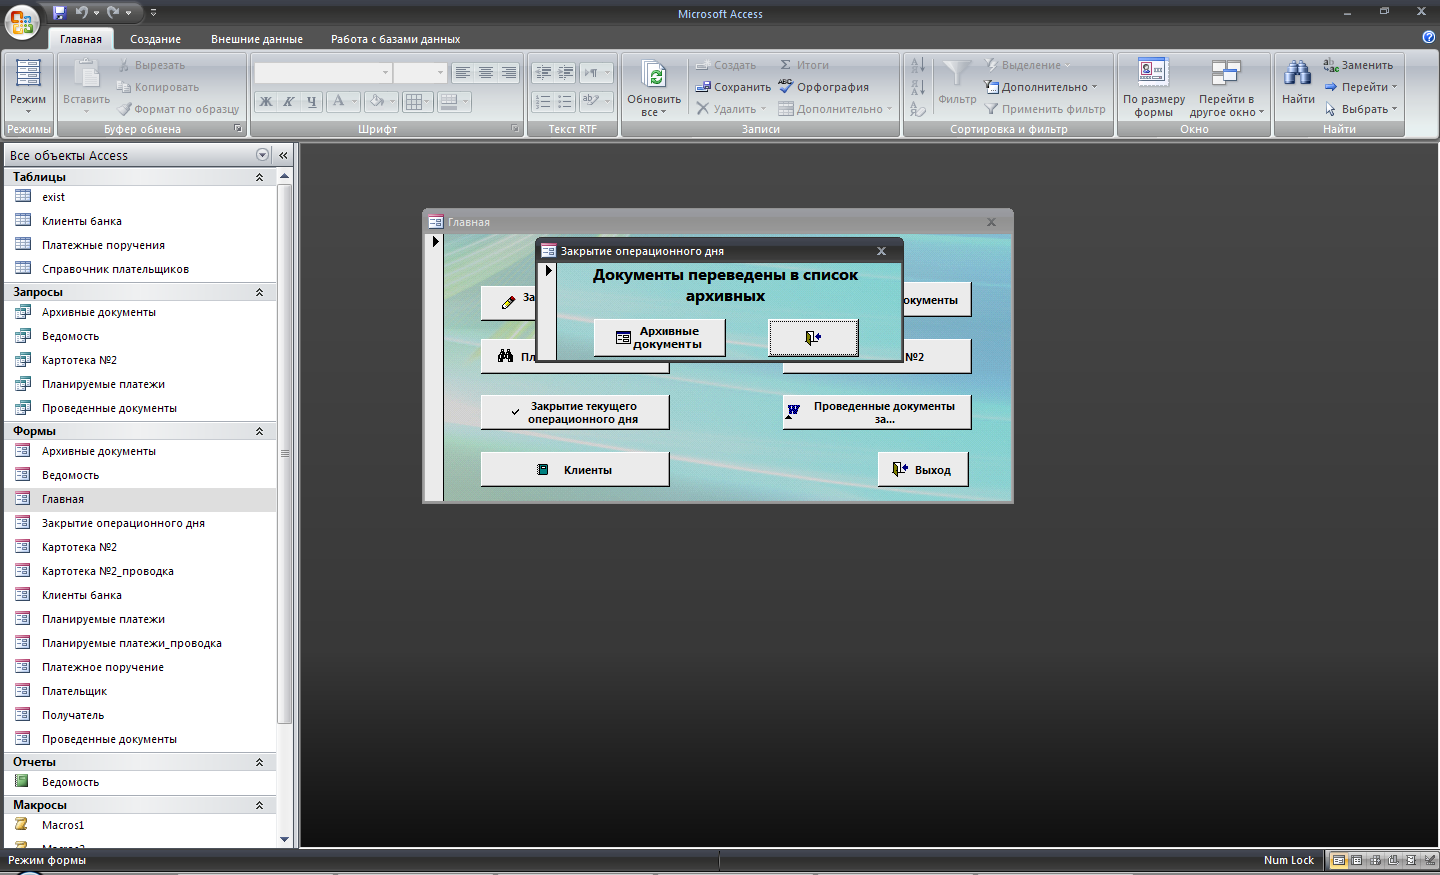Click Перейти в другое окно icon
The image size is (1440, 875).
(x=1226, y=73)
